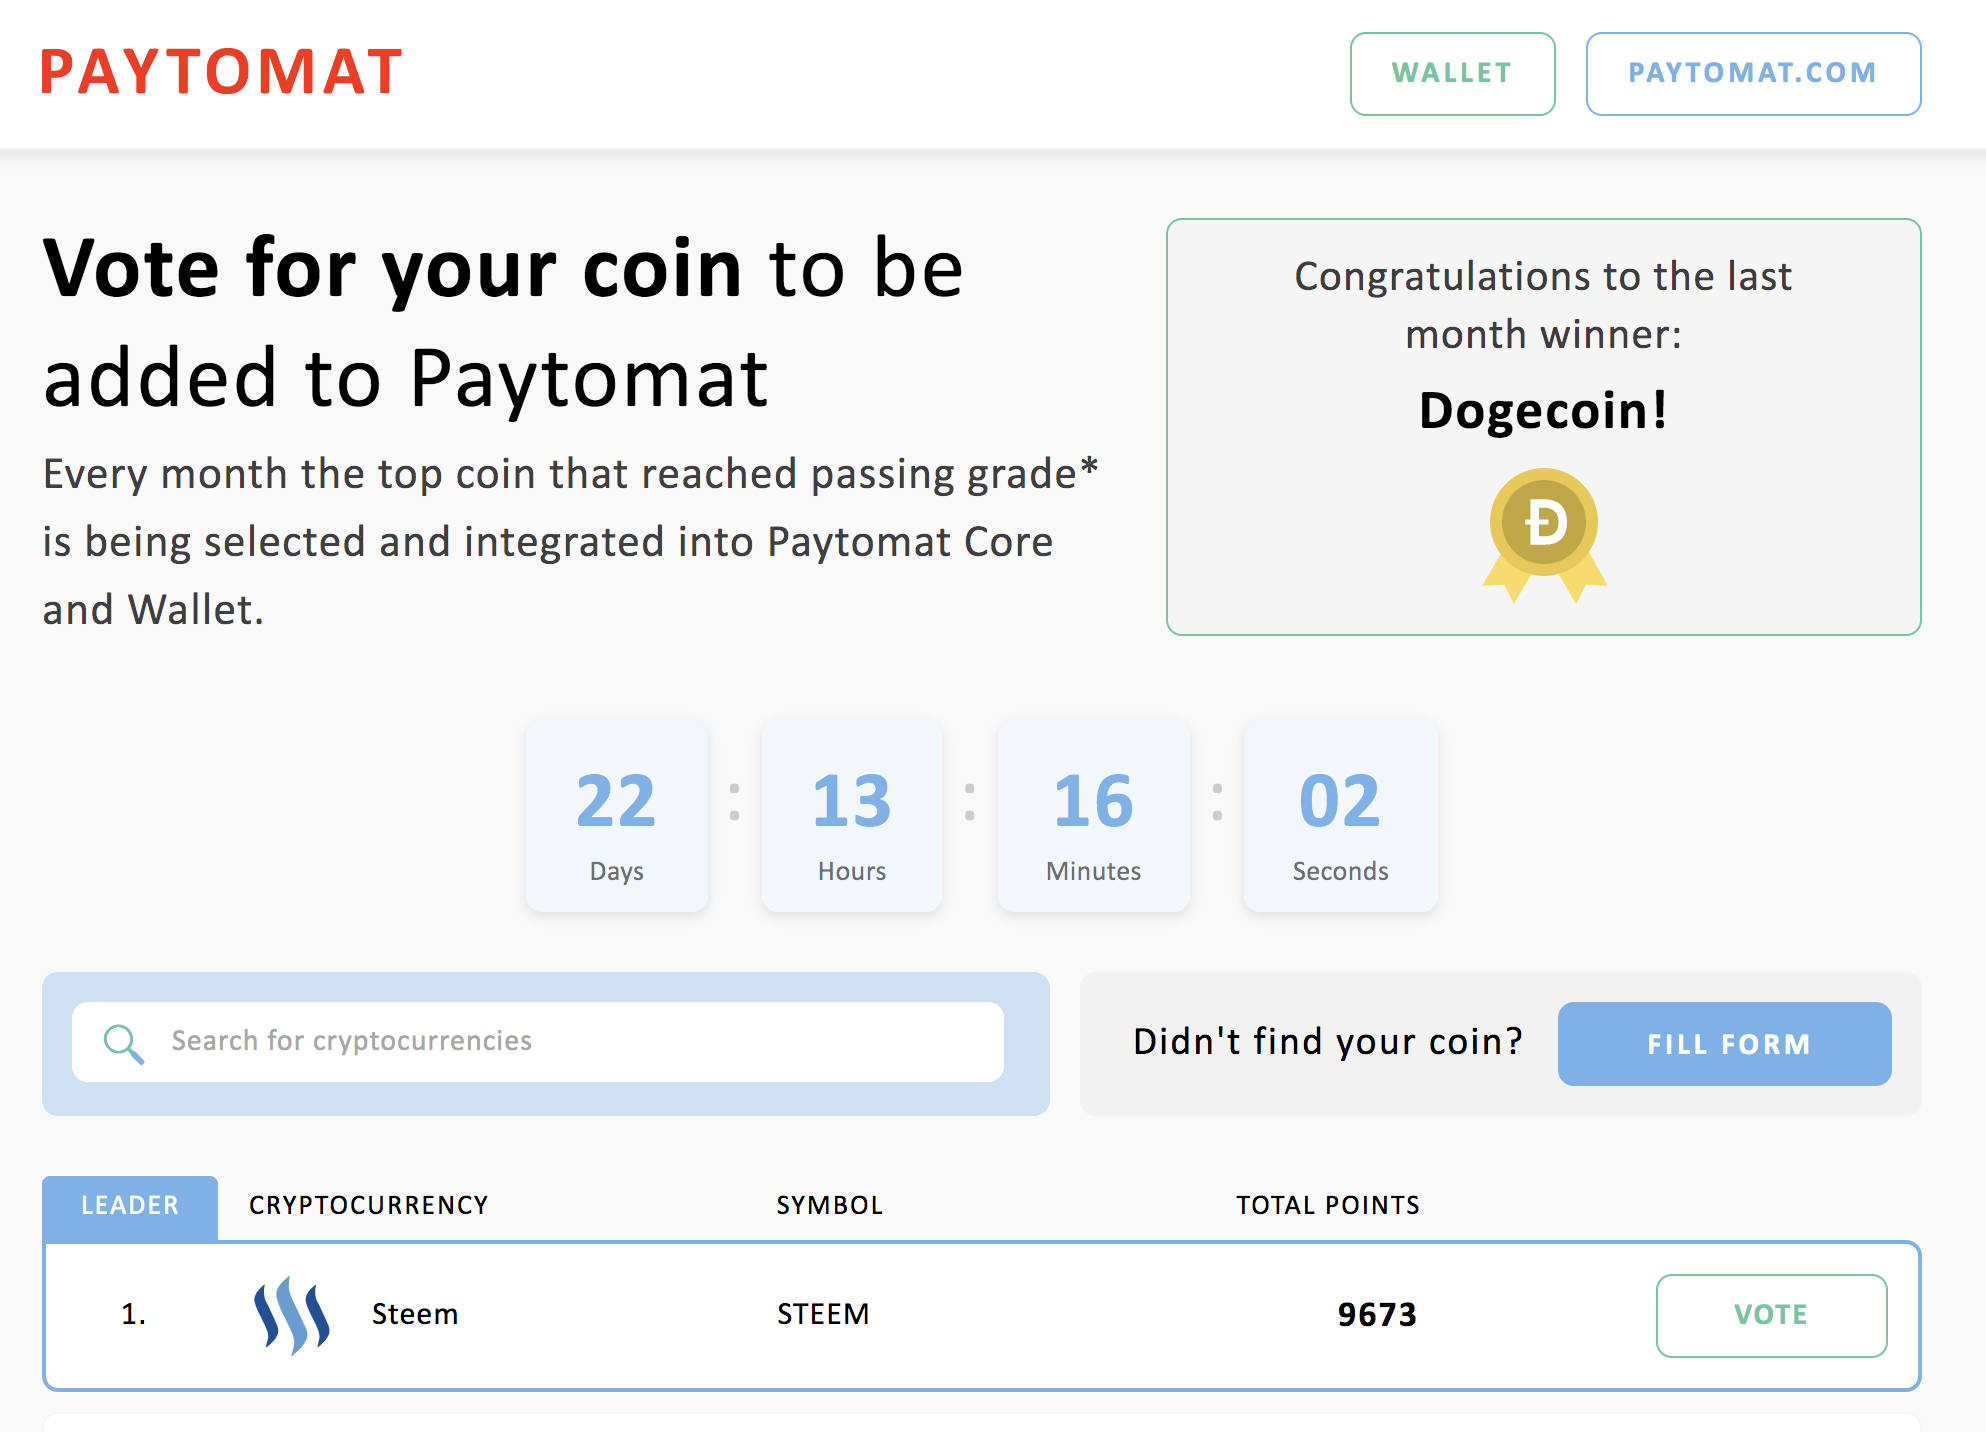The height and width of the screenshot is (1432, 1986).
Task: Vote for Steem
Action: pyautogui.click(x=1771, y=1315)
